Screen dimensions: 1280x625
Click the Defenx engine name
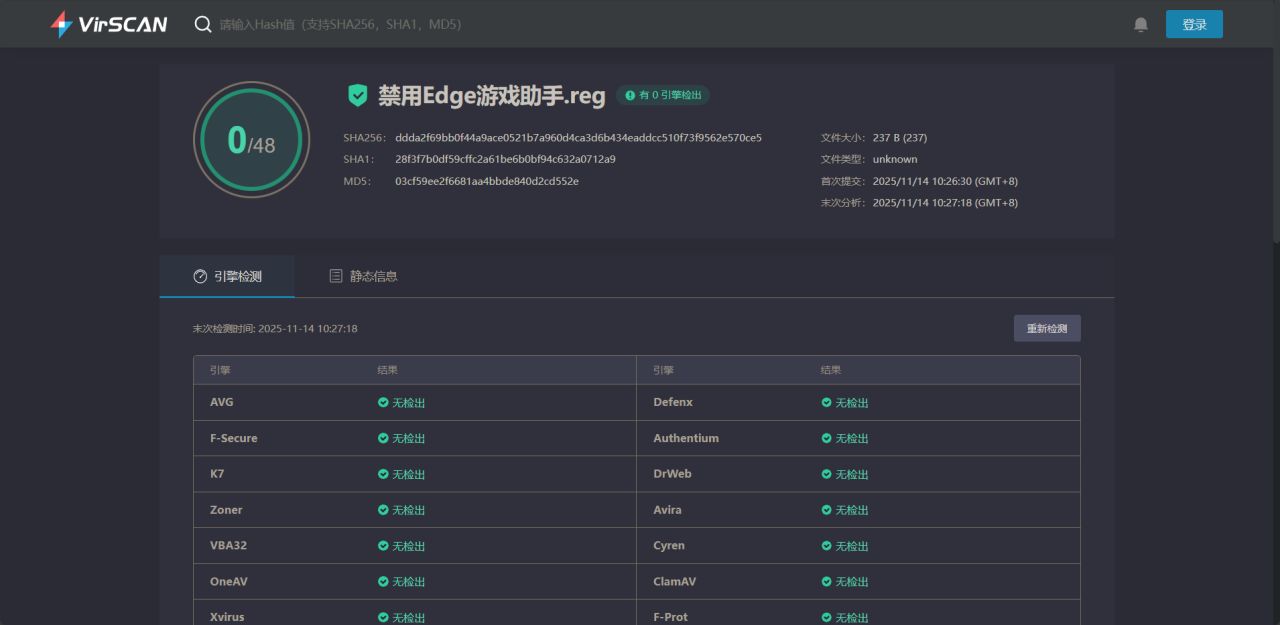point(673,402)
